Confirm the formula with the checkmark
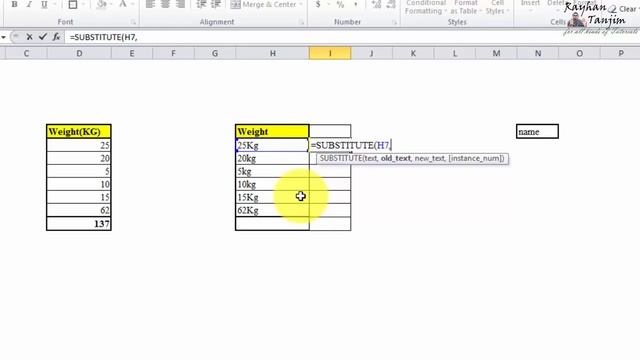This screenshot has height=360, width=640. coord(42,37)
